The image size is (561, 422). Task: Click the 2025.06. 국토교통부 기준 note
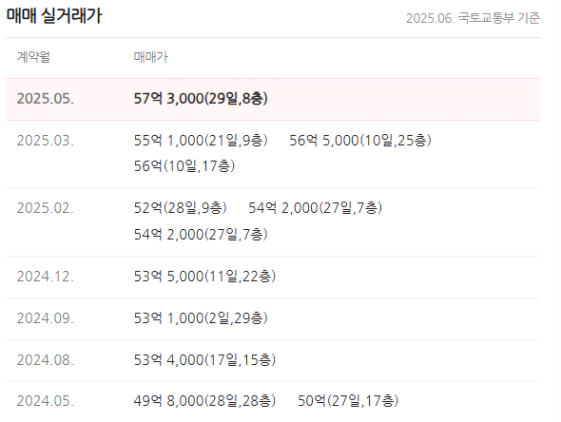(473, 18)
